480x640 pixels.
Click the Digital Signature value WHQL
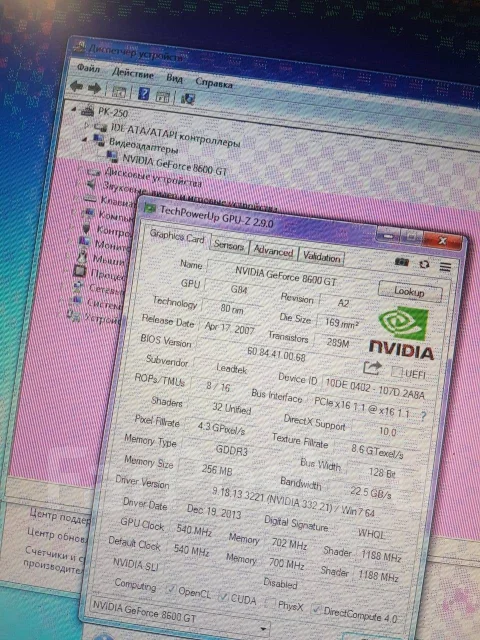click(371, 534)
